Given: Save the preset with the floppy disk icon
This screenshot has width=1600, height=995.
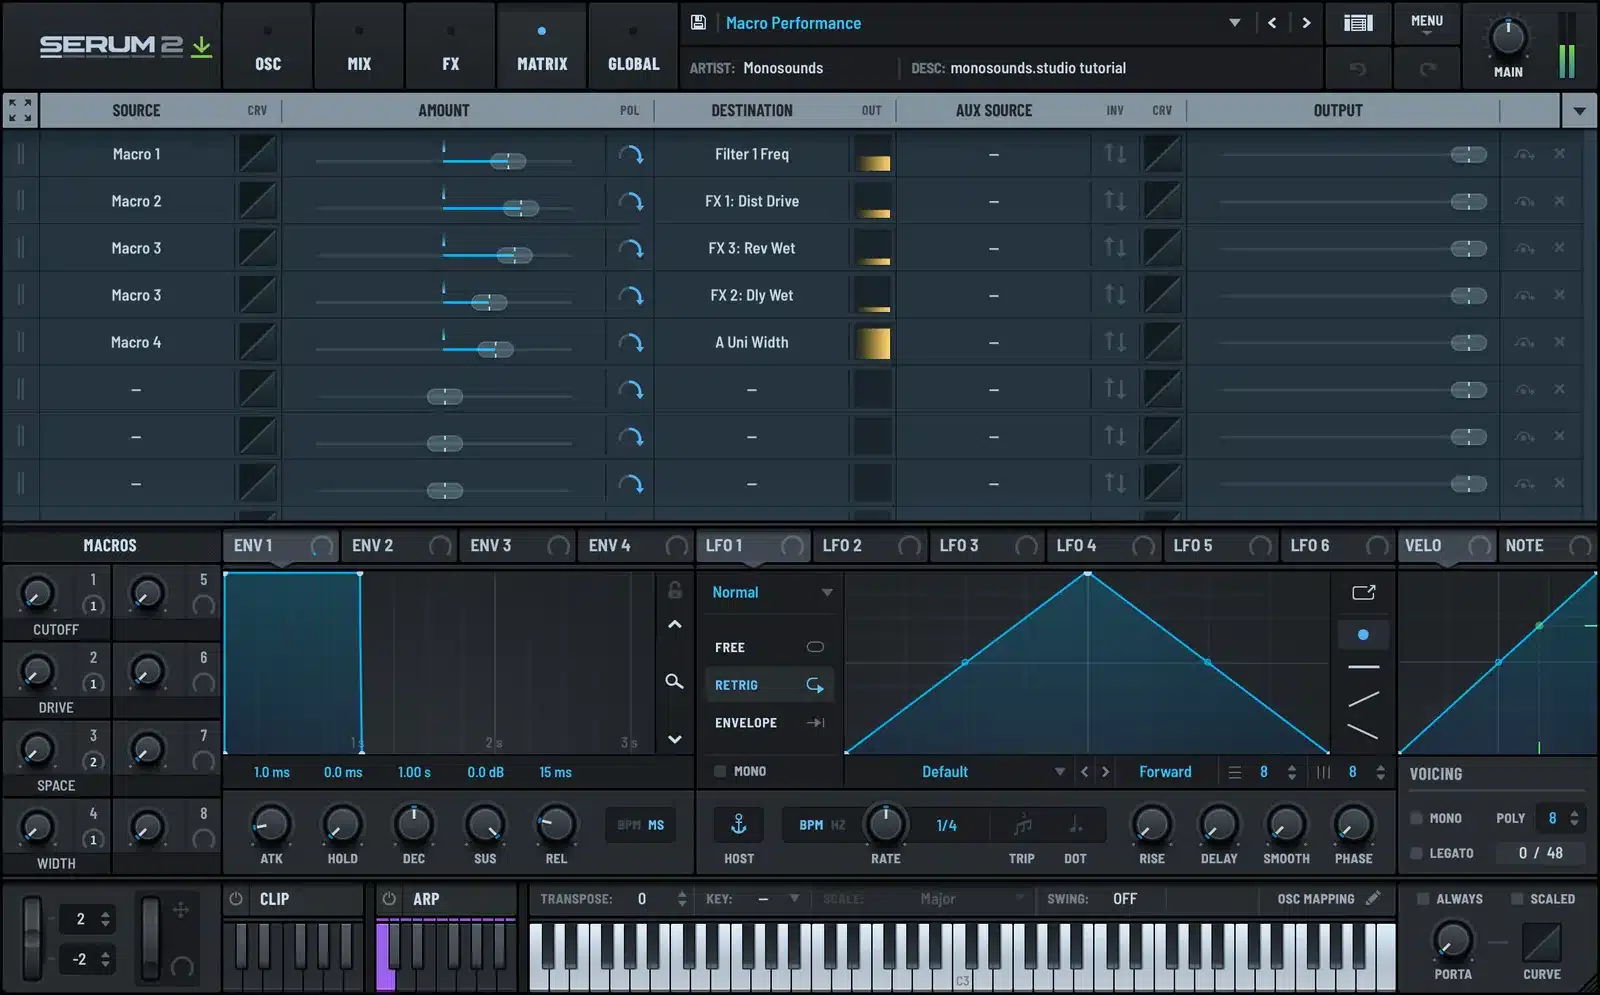Looking at the screenshot, I should coord(699,22).
